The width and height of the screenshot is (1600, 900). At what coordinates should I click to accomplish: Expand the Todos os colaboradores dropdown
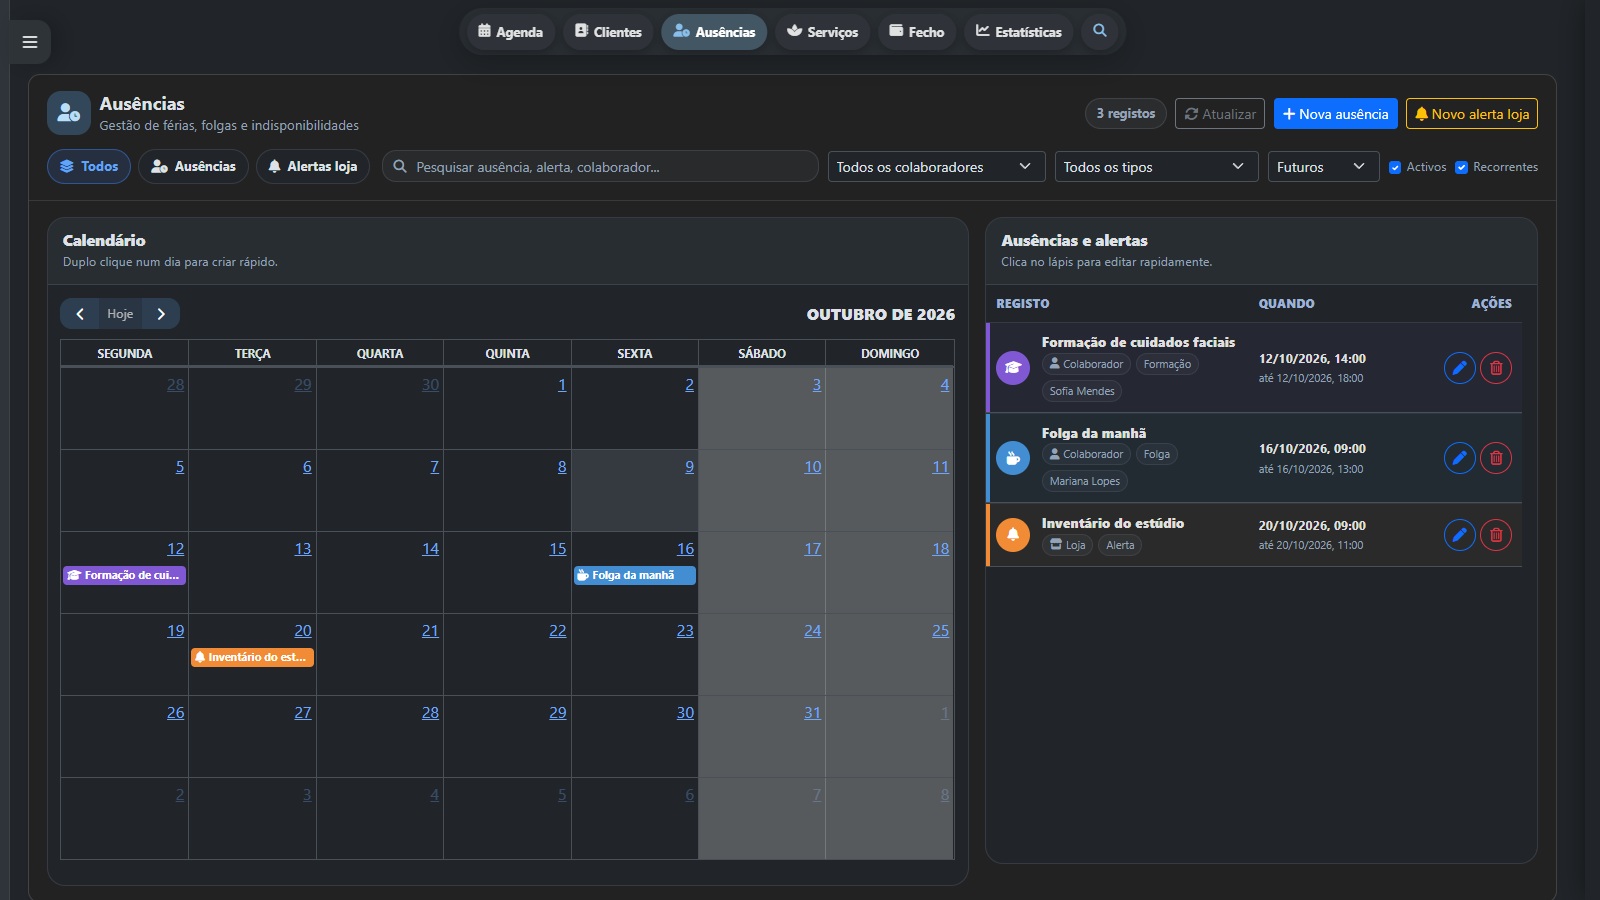tap(936, 167)
